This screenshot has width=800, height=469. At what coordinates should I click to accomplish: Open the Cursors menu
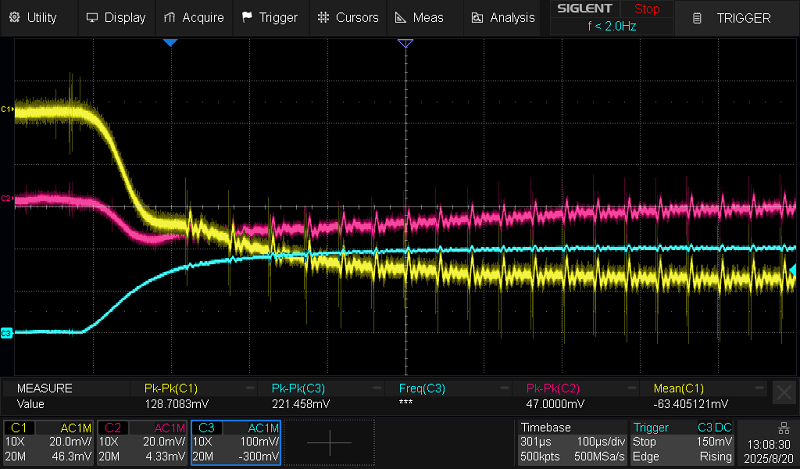(348, 17)
